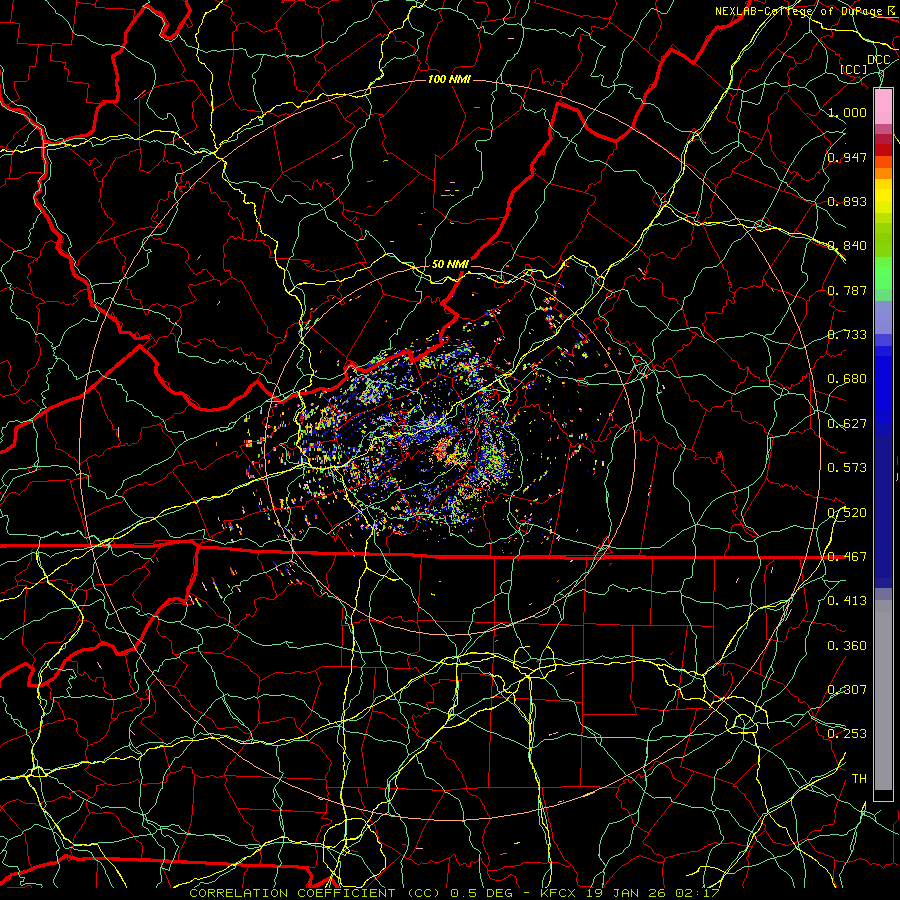Click the DCC label above the color scale

pyautogui.click(x=878, y=60)
